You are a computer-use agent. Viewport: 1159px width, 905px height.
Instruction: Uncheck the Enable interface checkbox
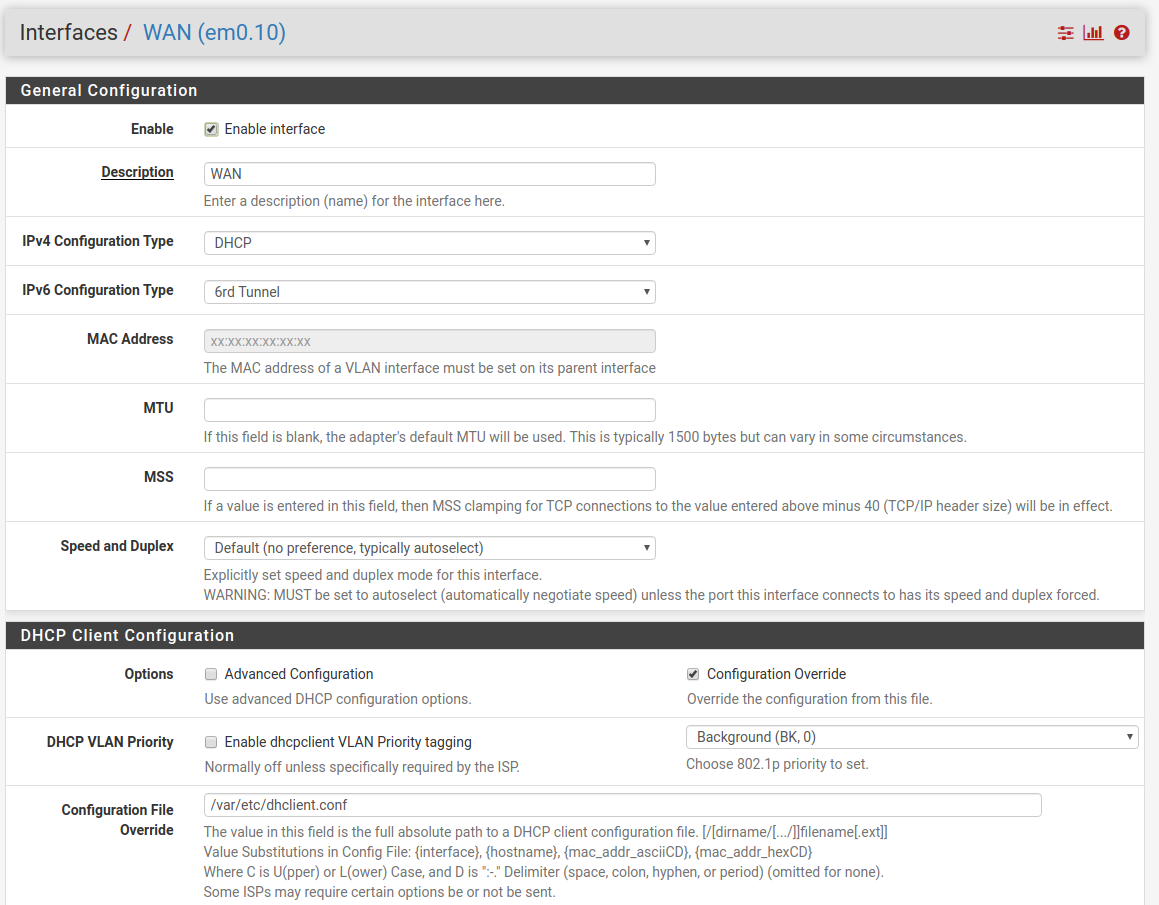point(211,128)
